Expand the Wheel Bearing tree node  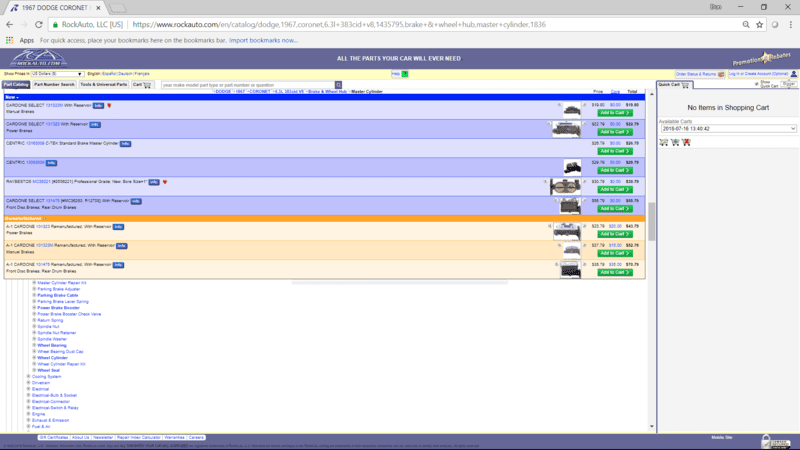point(34,345)
